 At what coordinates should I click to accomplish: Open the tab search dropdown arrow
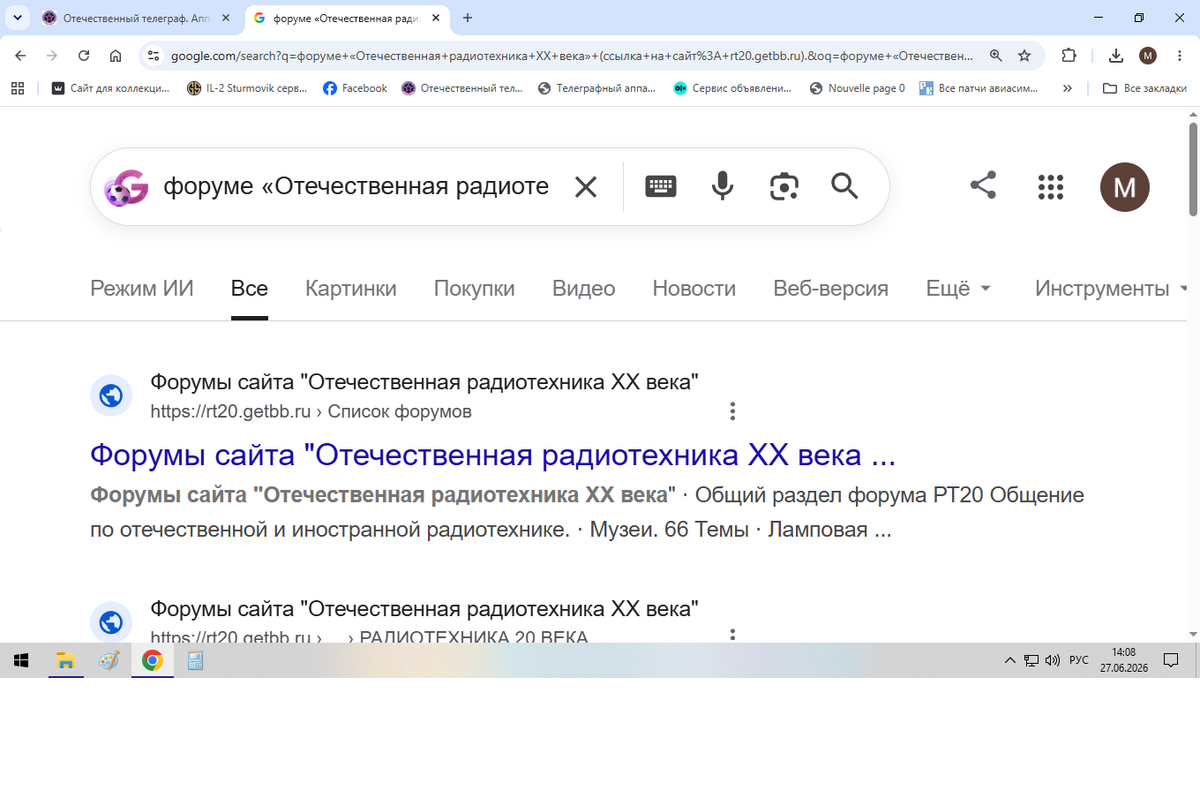(18, 18)
